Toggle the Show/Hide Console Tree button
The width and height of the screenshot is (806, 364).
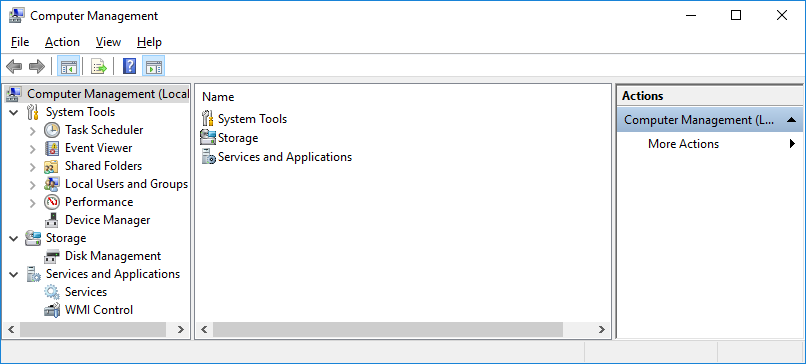68,66
